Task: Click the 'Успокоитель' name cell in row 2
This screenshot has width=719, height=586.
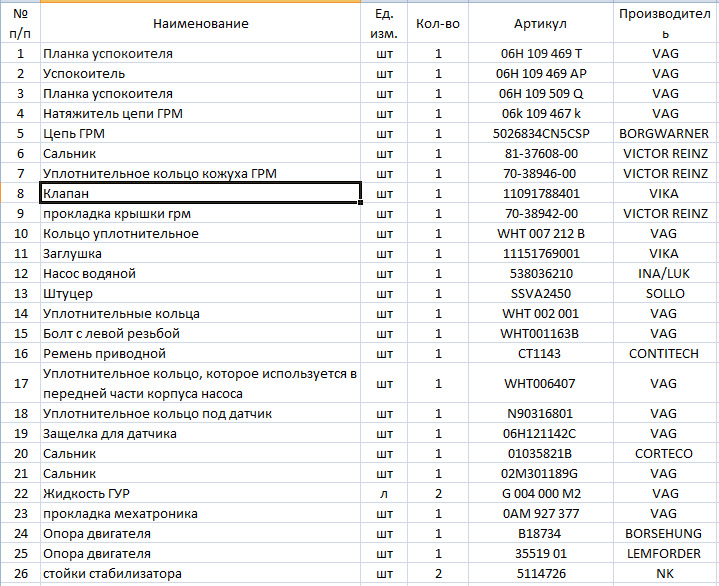Action: coord(201,73)
